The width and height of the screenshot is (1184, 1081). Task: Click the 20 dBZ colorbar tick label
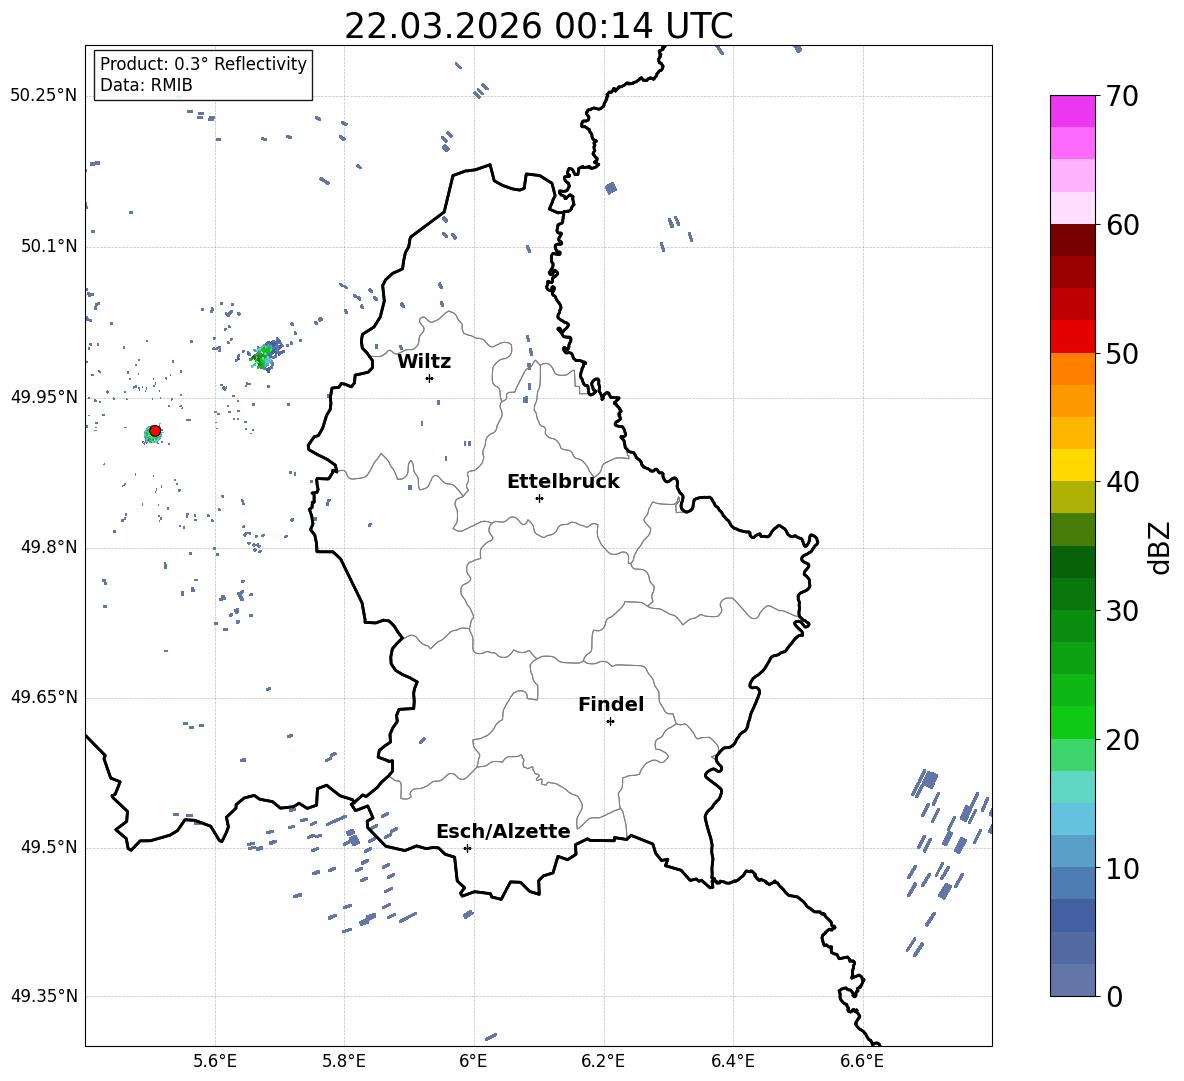click(1122, 740)
